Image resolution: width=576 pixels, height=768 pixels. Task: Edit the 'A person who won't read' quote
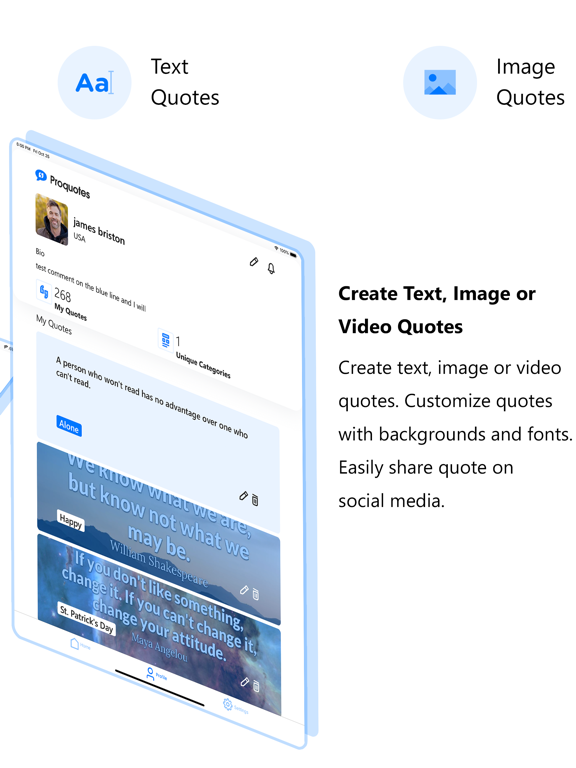point(243,496)
